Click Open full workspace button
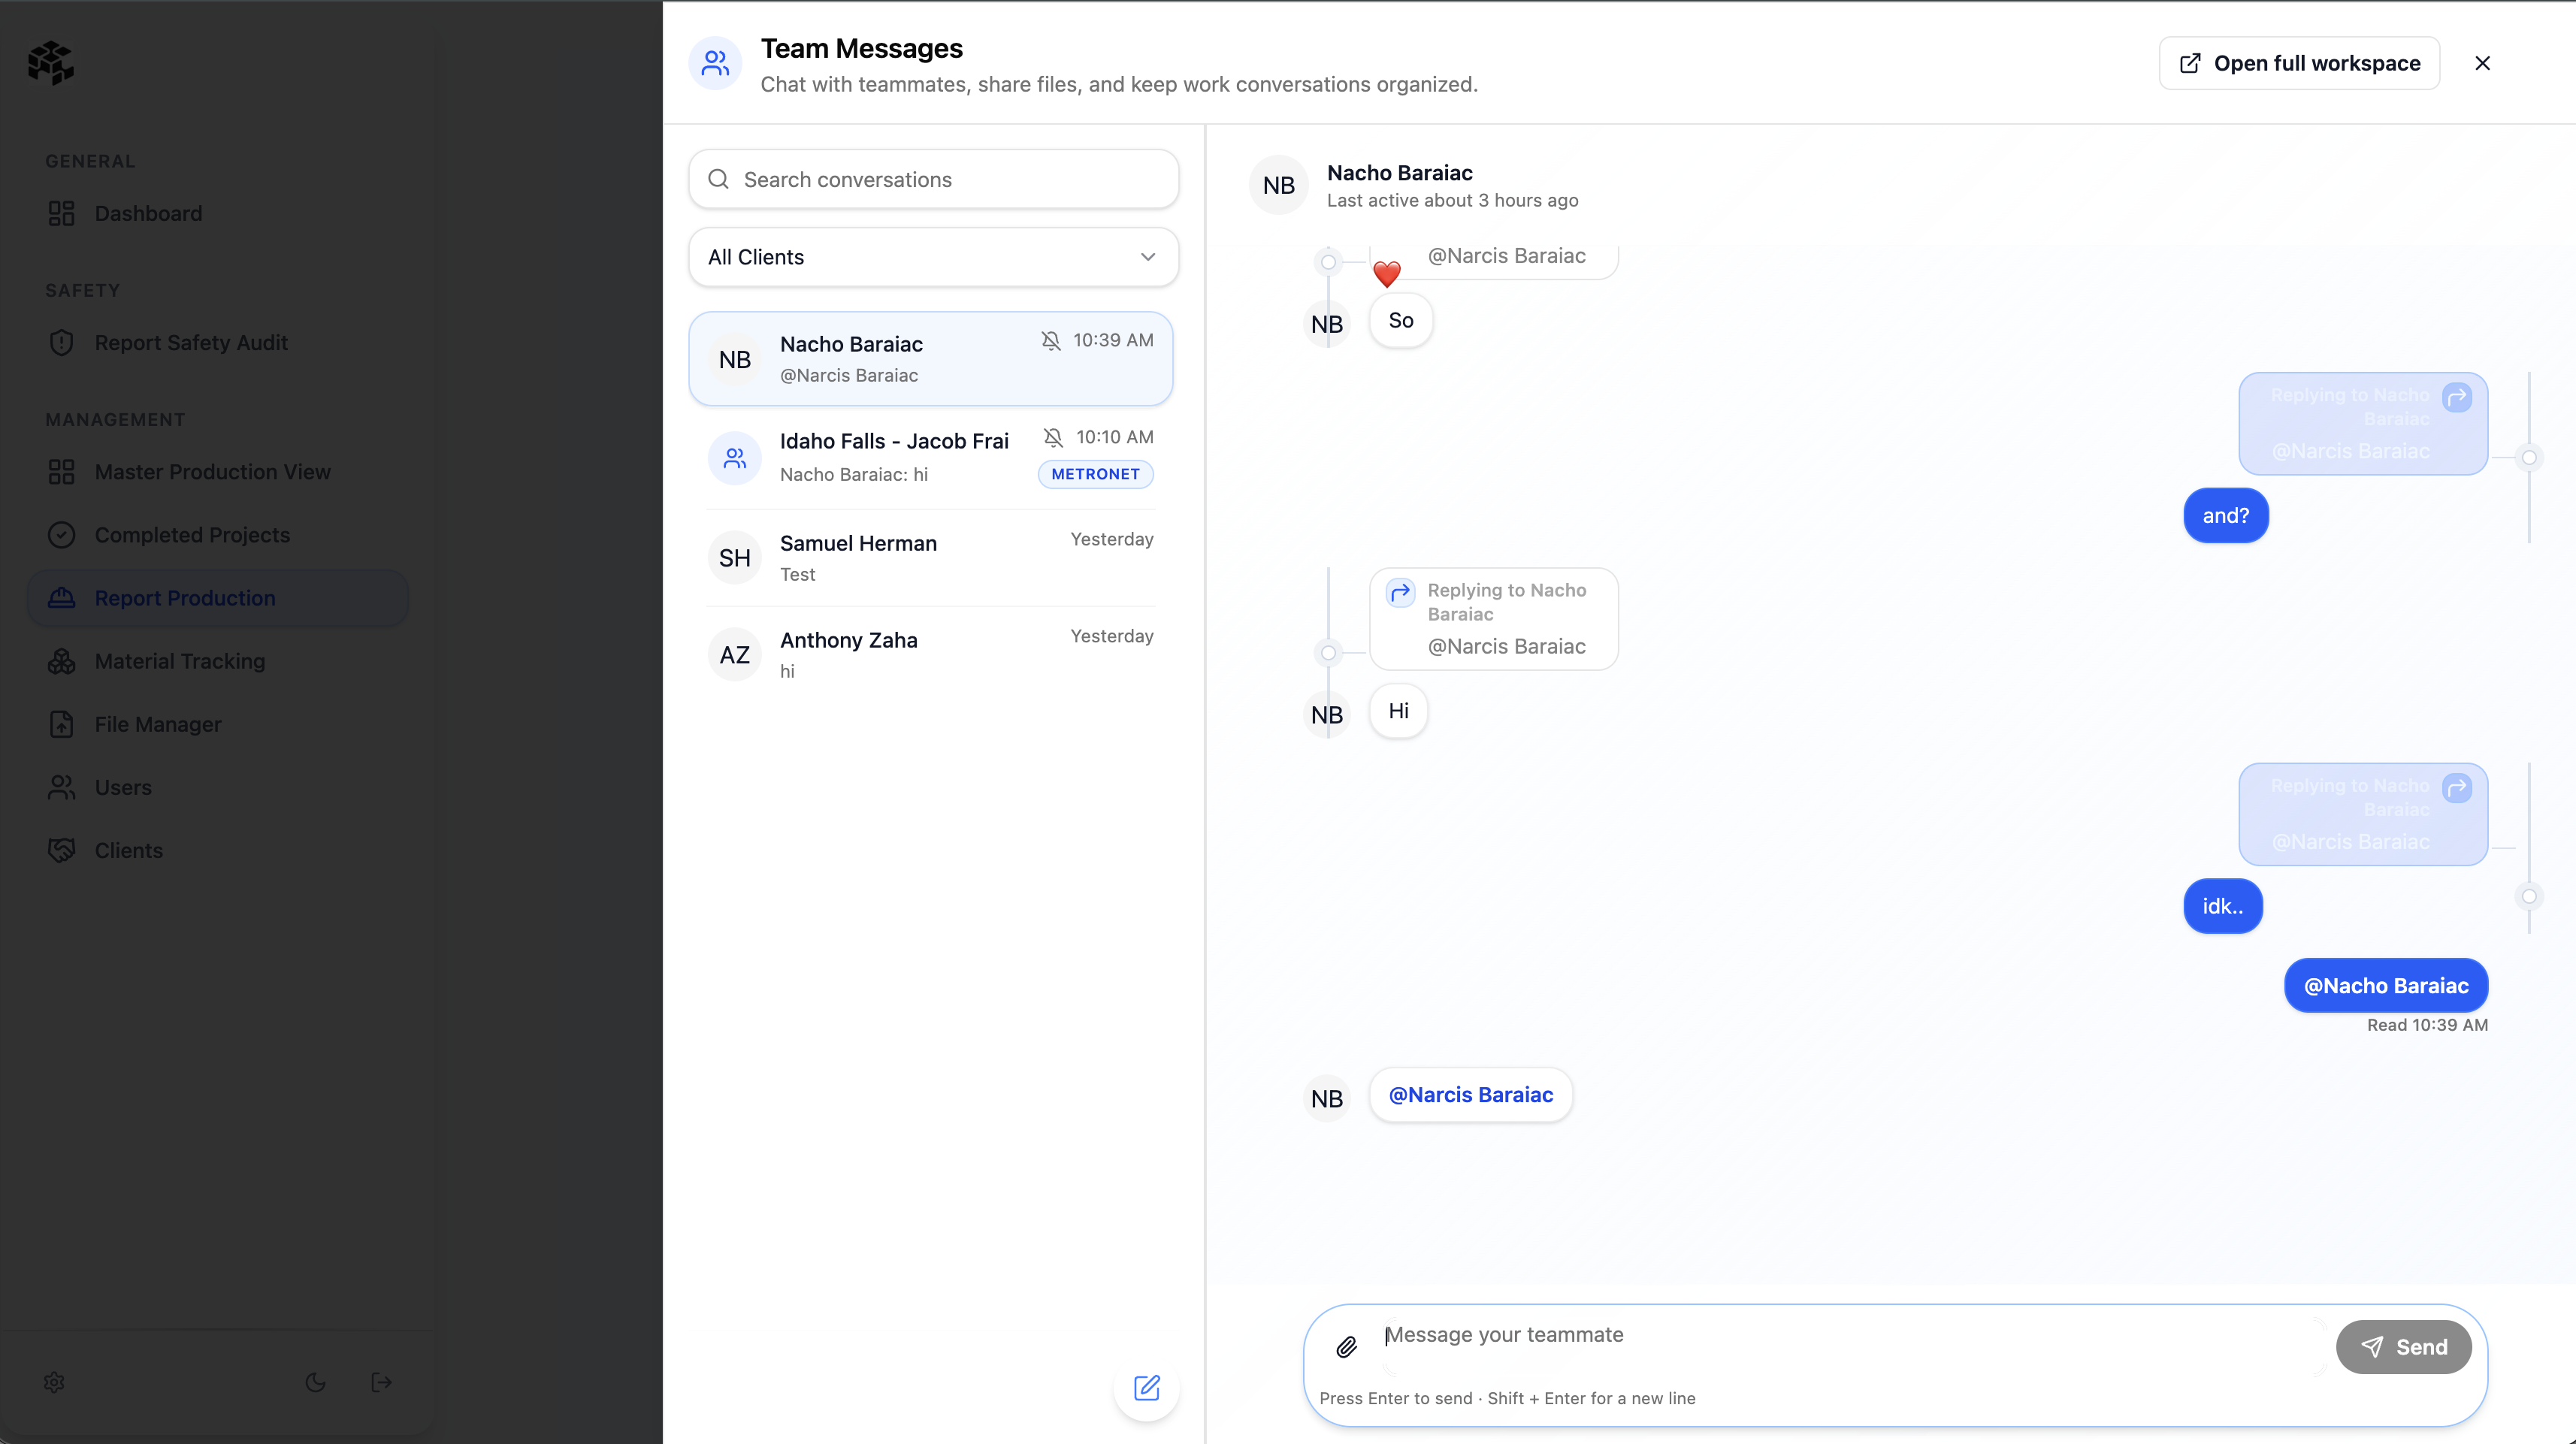The image size is (2576, 1444). [2298, 63]
